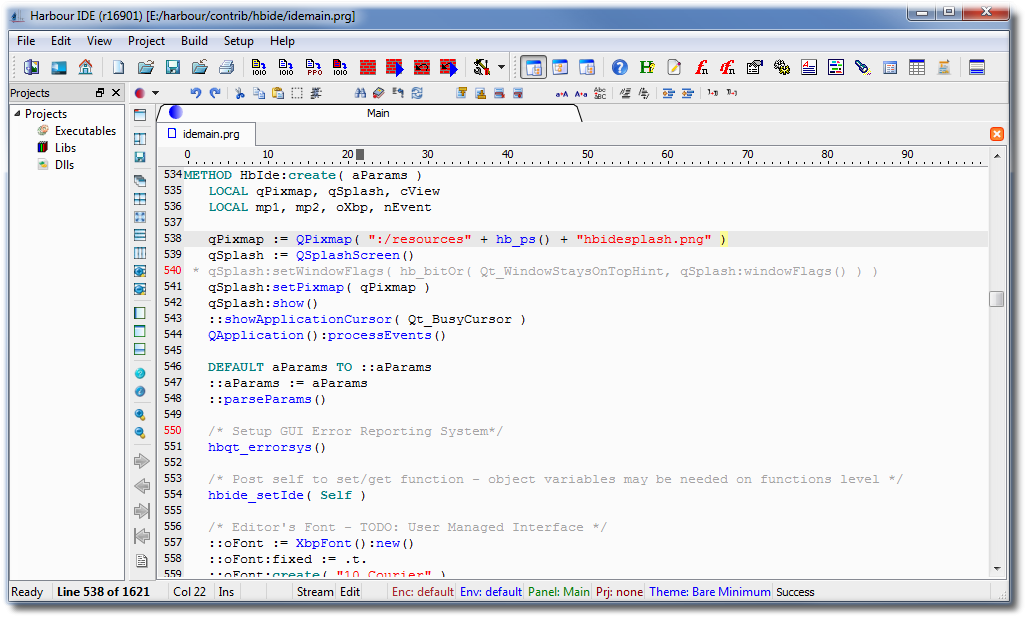The width and height of the screenshot is (1030, 619).
Task: Open the tools icon dropdown arrow
Action: coord(501,68)
